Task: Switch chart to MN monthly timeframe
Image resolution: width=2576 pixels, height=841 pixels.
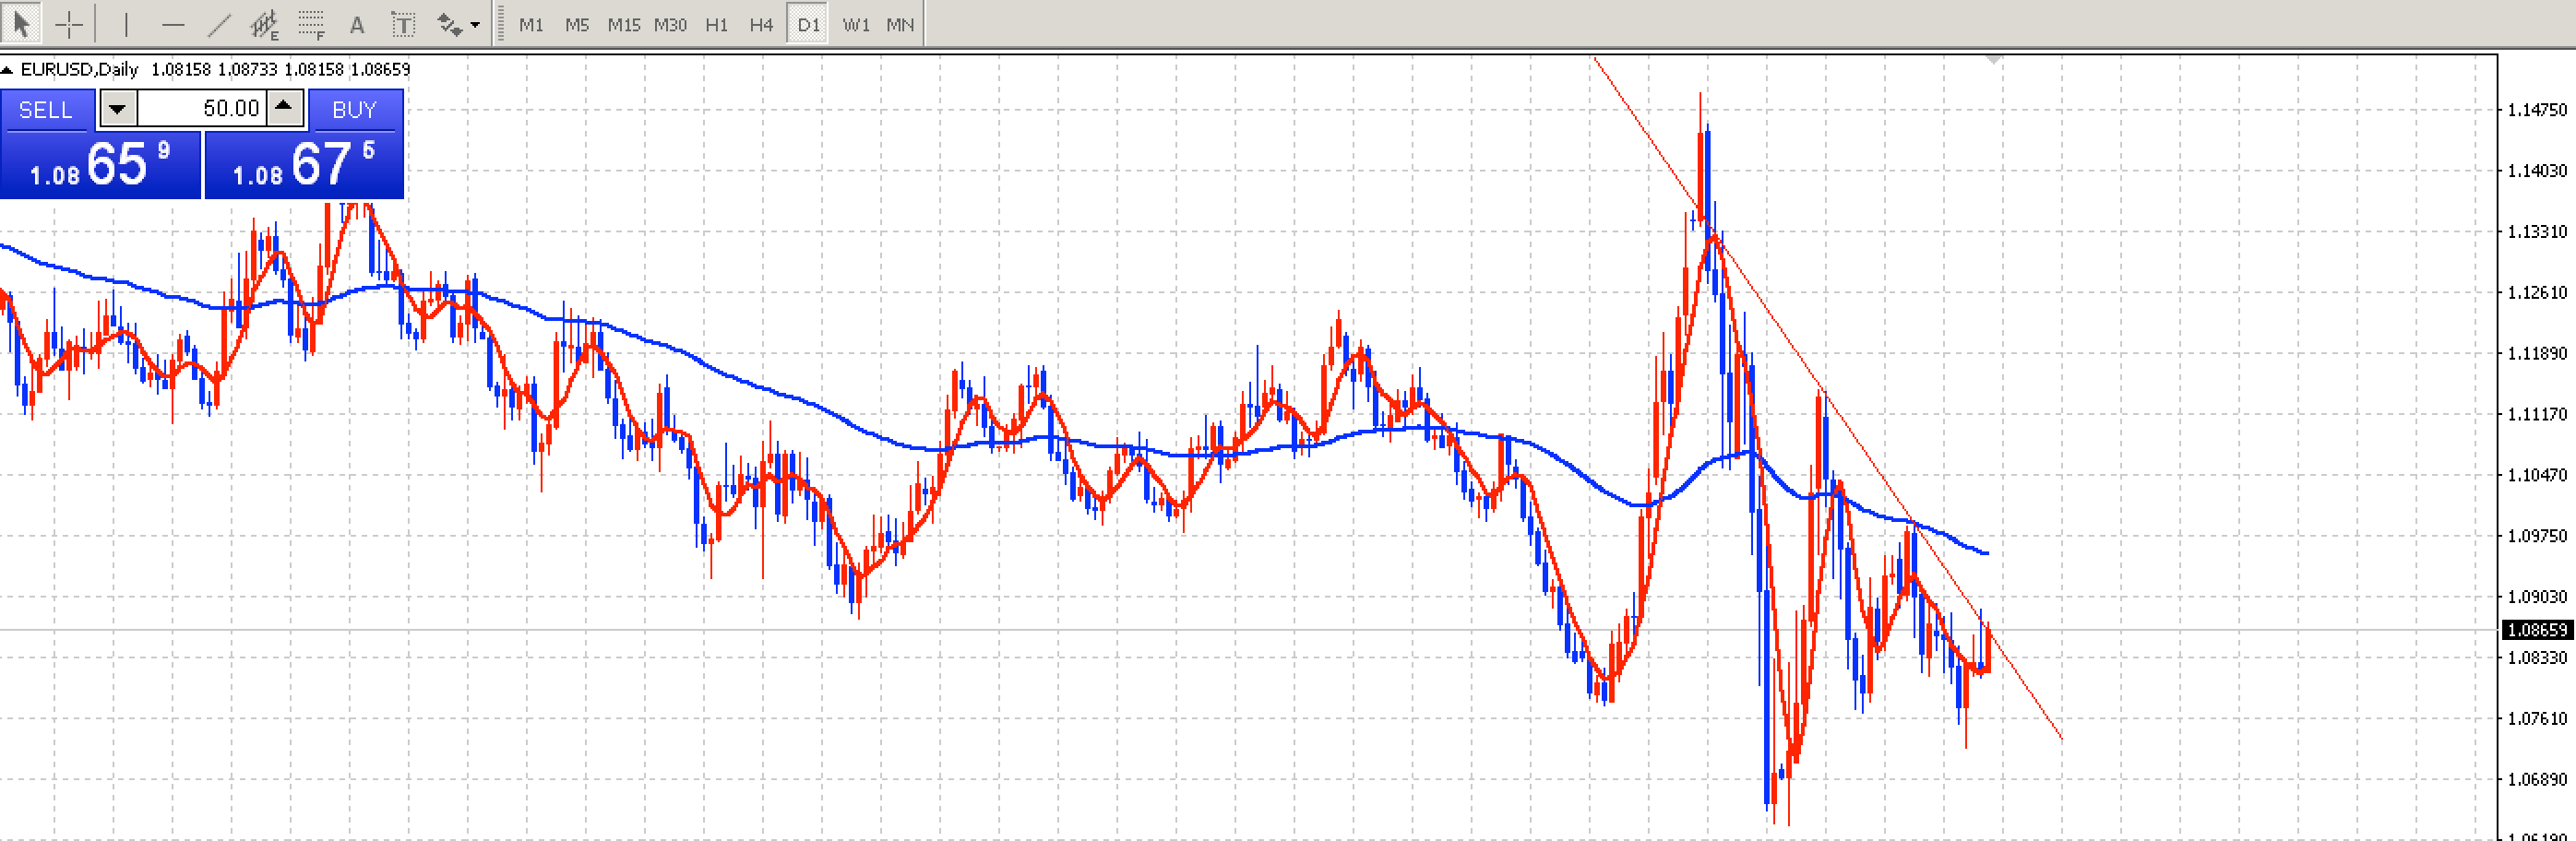Action: click(x=900, y=24)
